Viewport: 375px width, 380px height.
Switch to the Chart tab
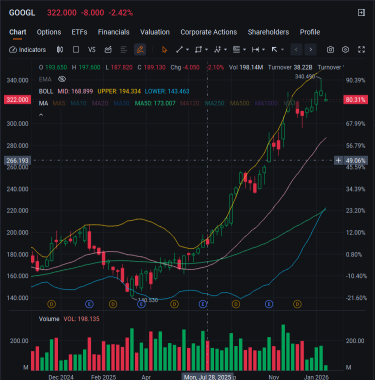18,32
